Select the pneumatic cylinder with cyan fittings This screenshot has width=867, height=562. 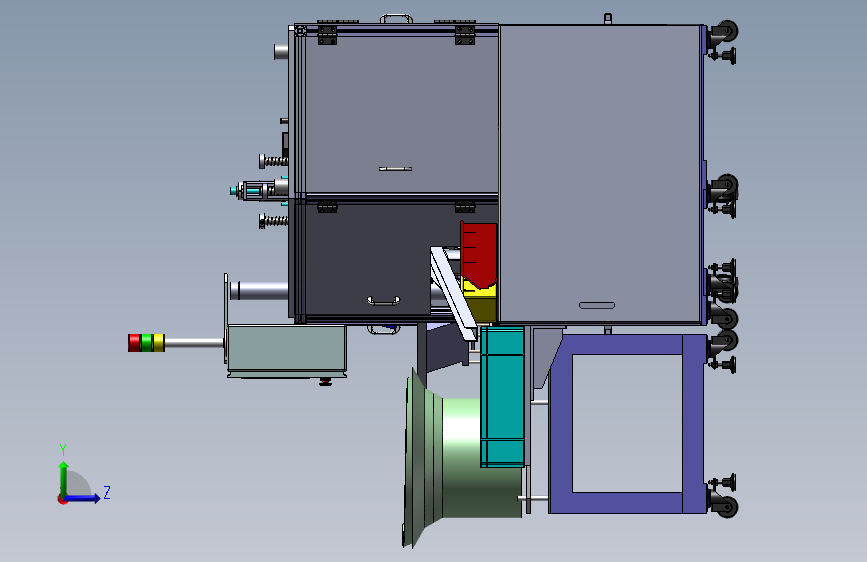pos(259,190)
